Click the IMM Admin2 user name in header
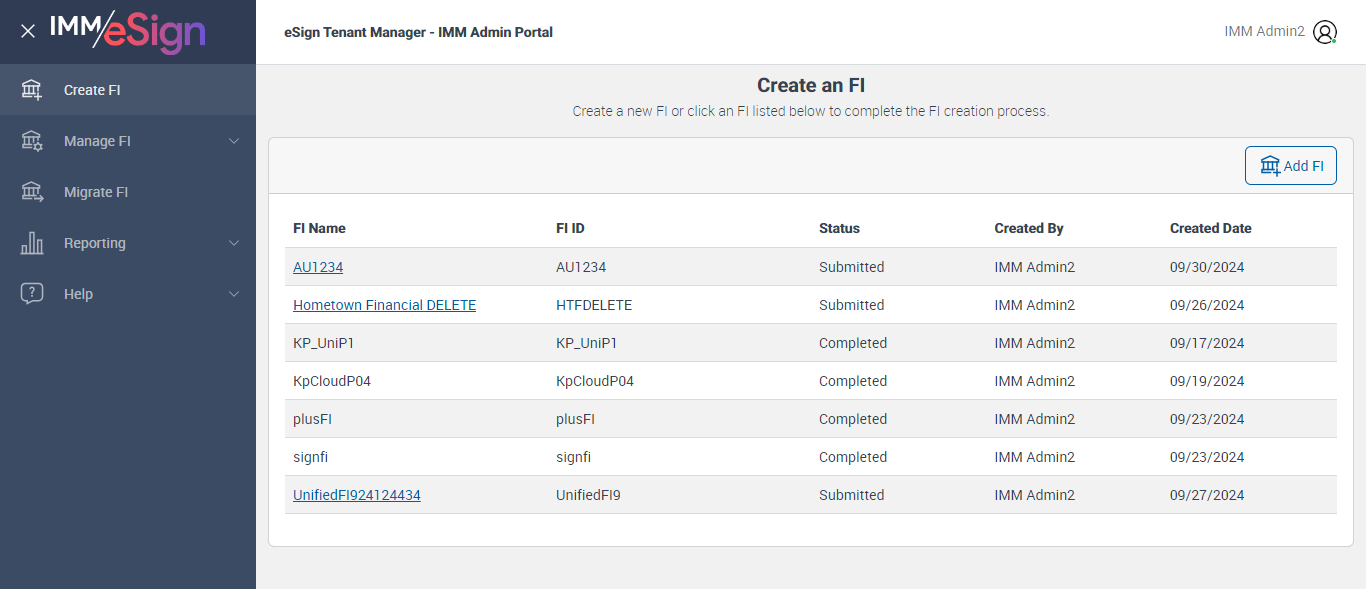 (x=1264, y=32)
